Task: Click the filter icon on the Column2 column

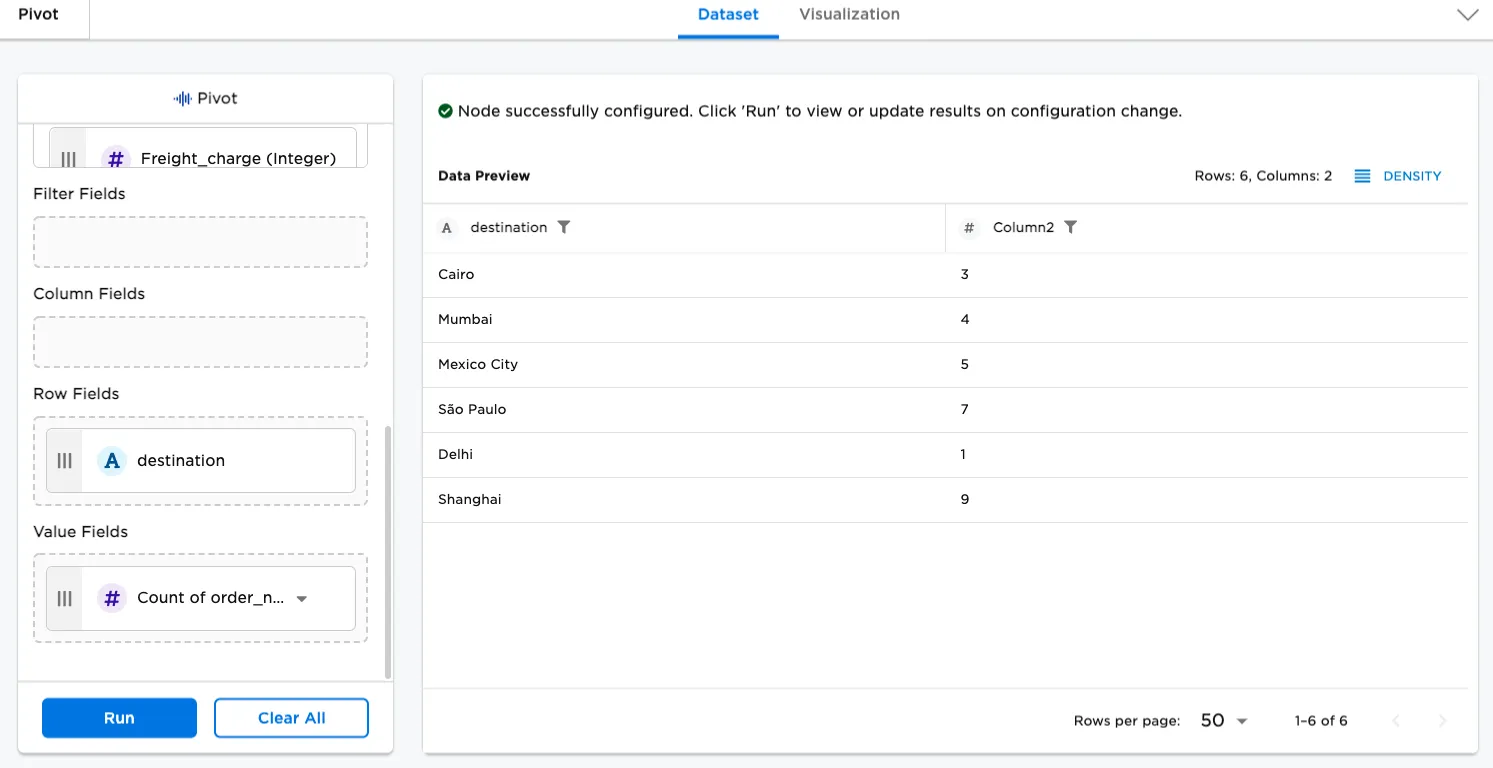Action: [x=1071, y=227]
